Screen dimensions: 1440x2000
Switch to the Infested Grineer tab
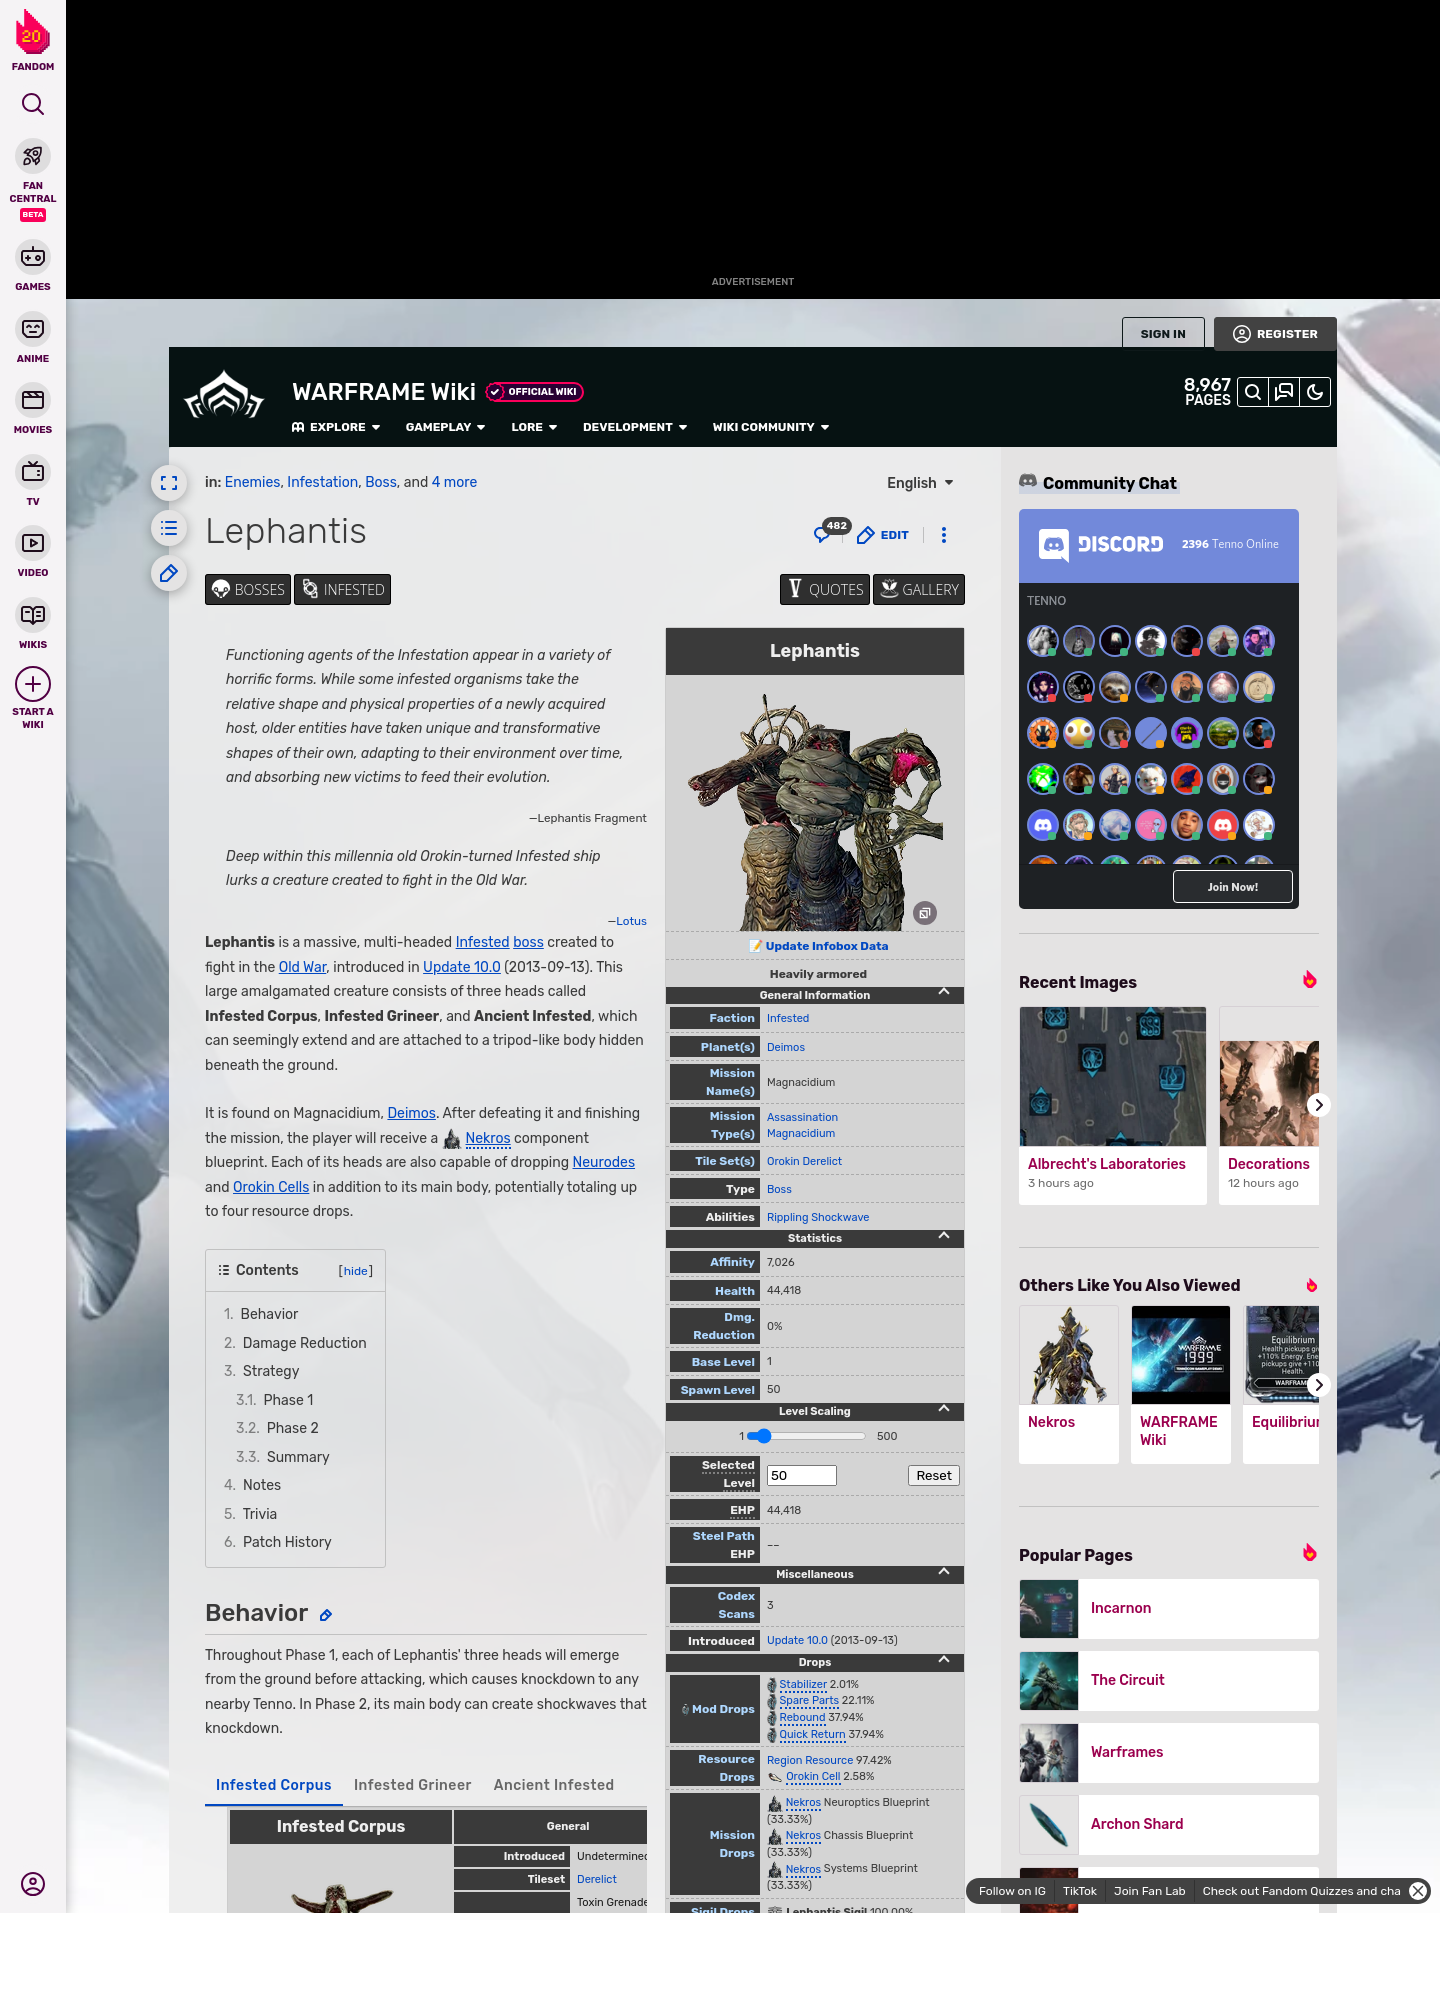coord(412,1785)
